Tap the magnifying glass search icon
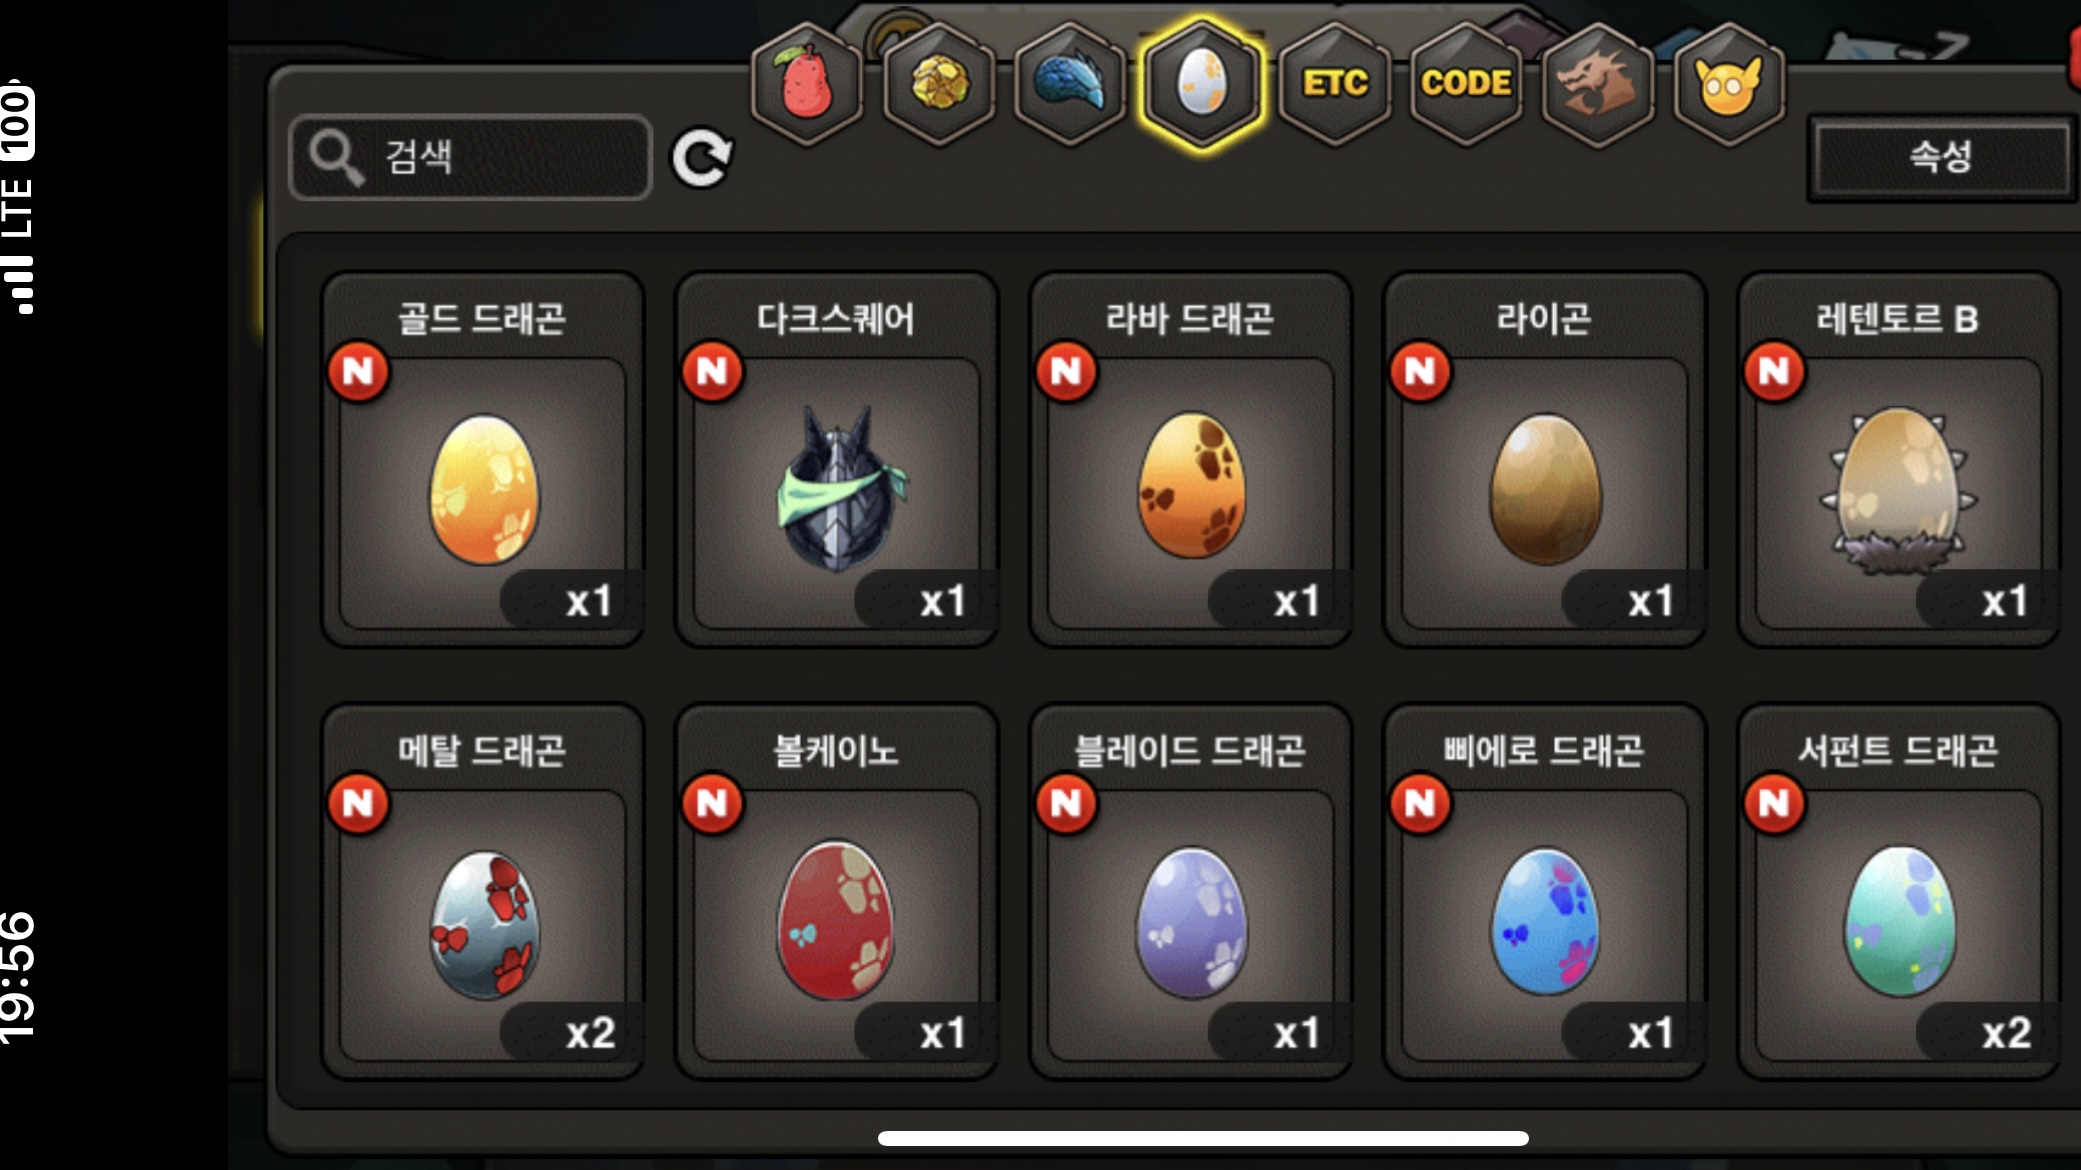Screen dimensions: 2081x1170 click(336, 158)
